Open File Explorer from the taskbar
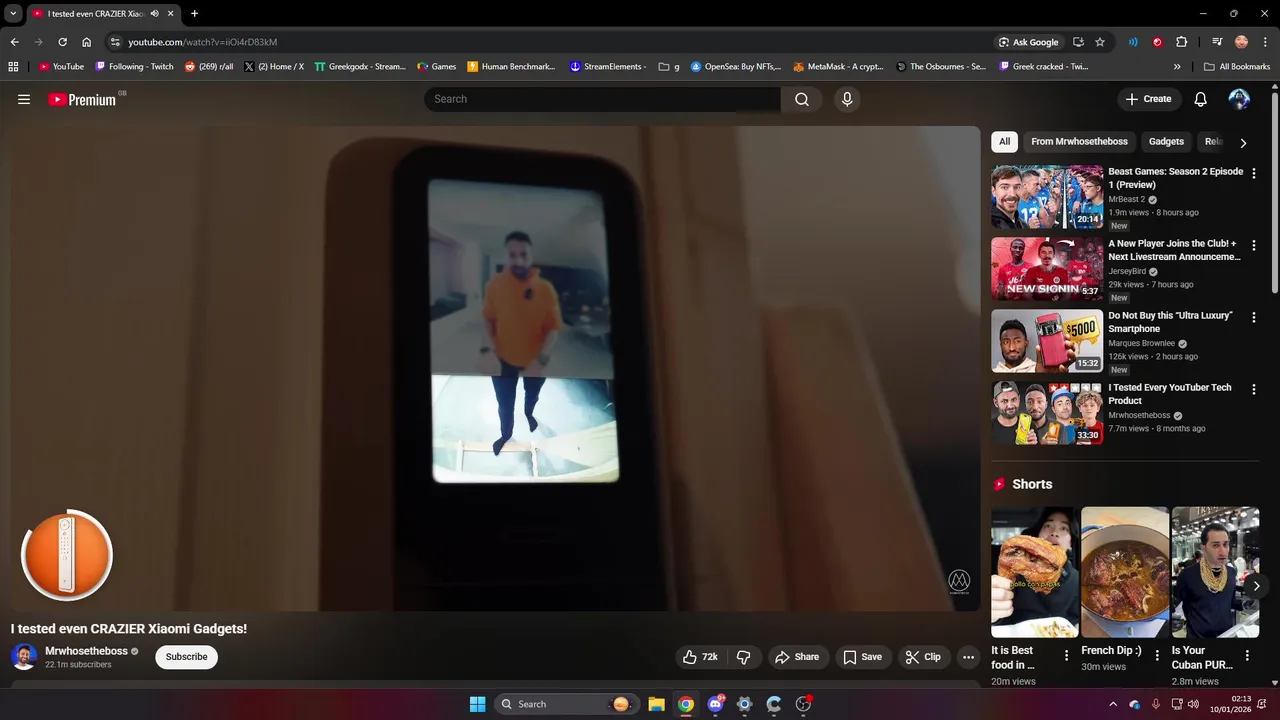Viewport: 1280px width, 720px height. 656,704
